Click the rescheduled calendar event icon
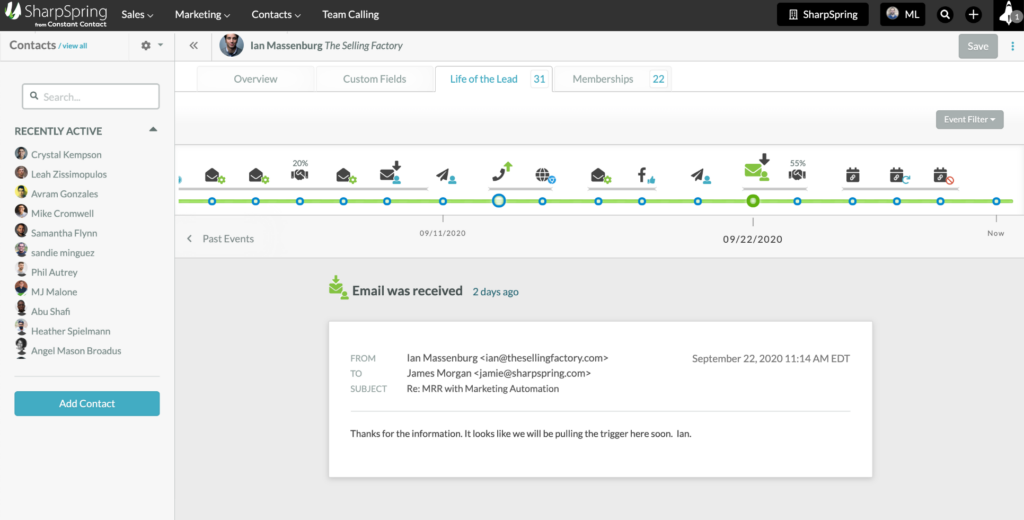This screenshot has height=520, width=1024. pos(899,175)
